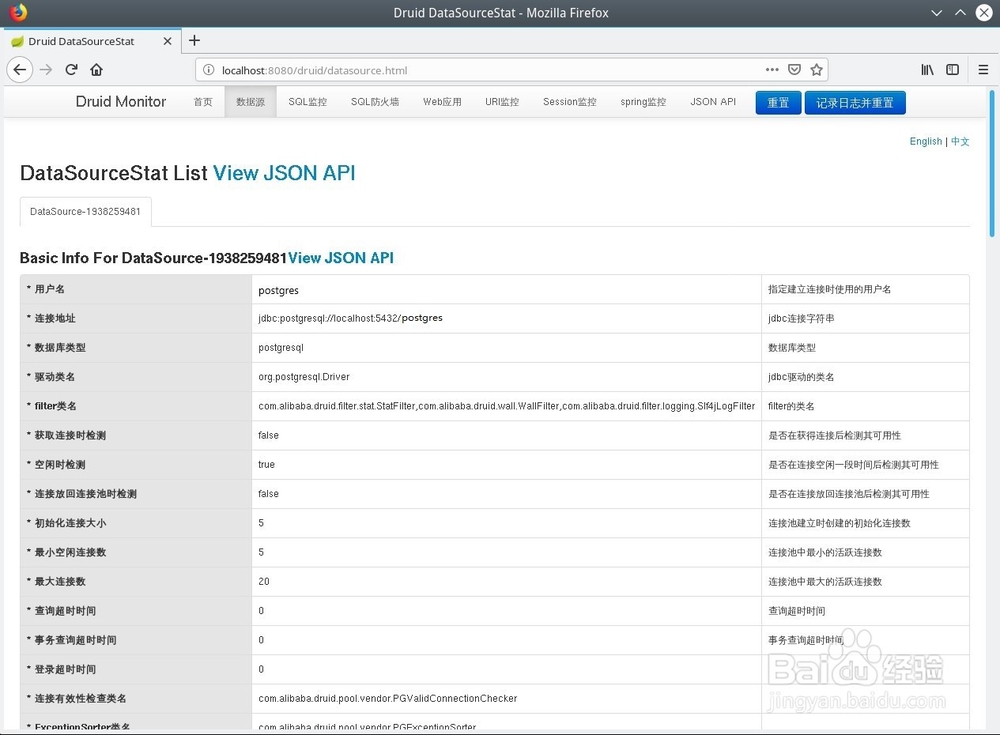Click the org.postgresql.Driver value
Screen dimensions: 1000x735
pyautogui.click(x=304, y=376)
